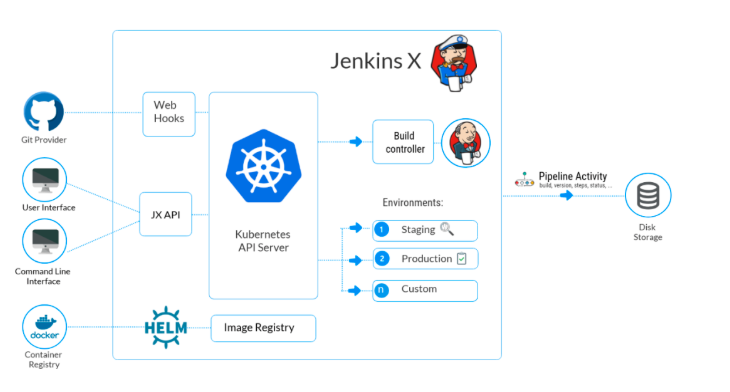
Task: Click the arrow pointing to Build controller
Action: point(356,142)
